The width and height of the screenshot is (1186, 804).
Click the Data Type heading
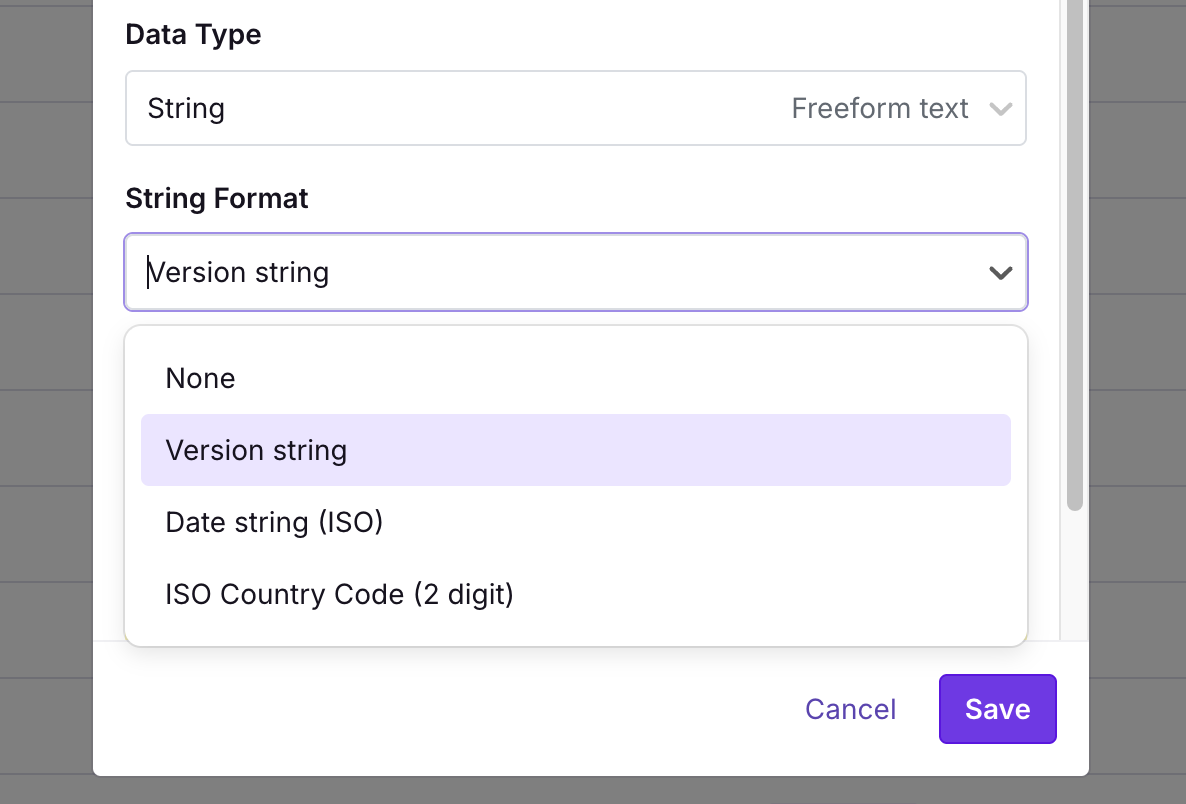(x=192, y=34)
